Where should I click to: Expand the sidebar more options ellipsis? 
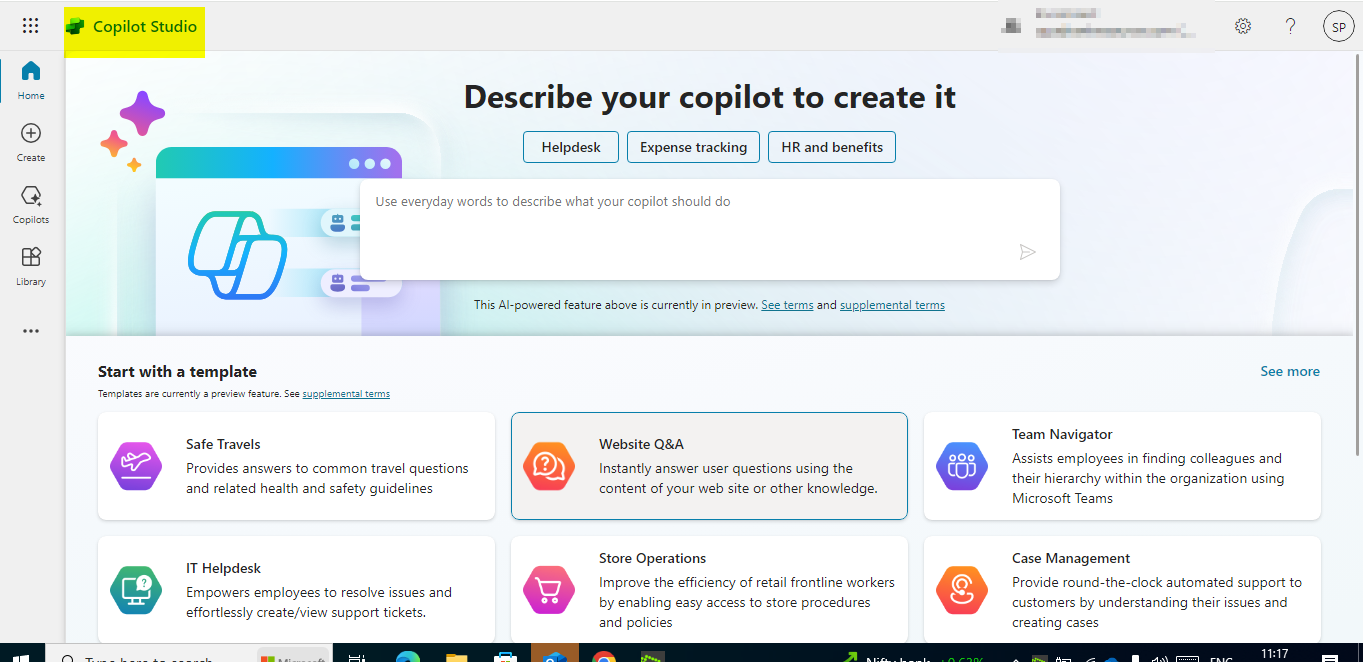pyautogui.click(x=31, y=331)
